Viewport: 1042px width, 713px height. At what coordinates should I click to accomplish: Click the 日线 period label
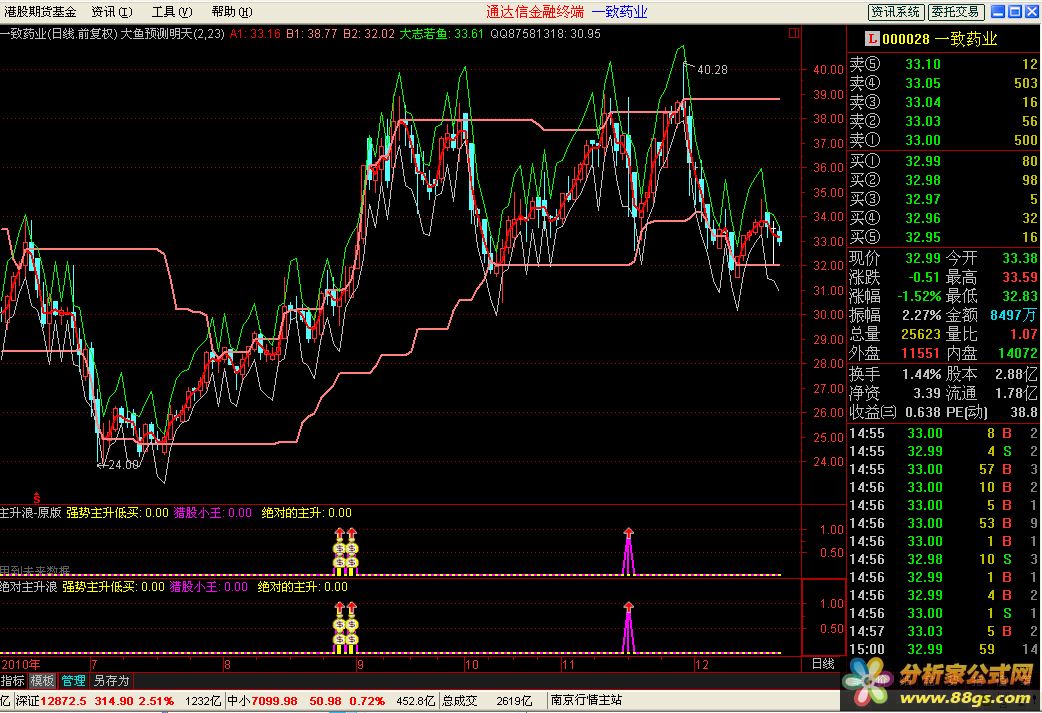[823, 663]
